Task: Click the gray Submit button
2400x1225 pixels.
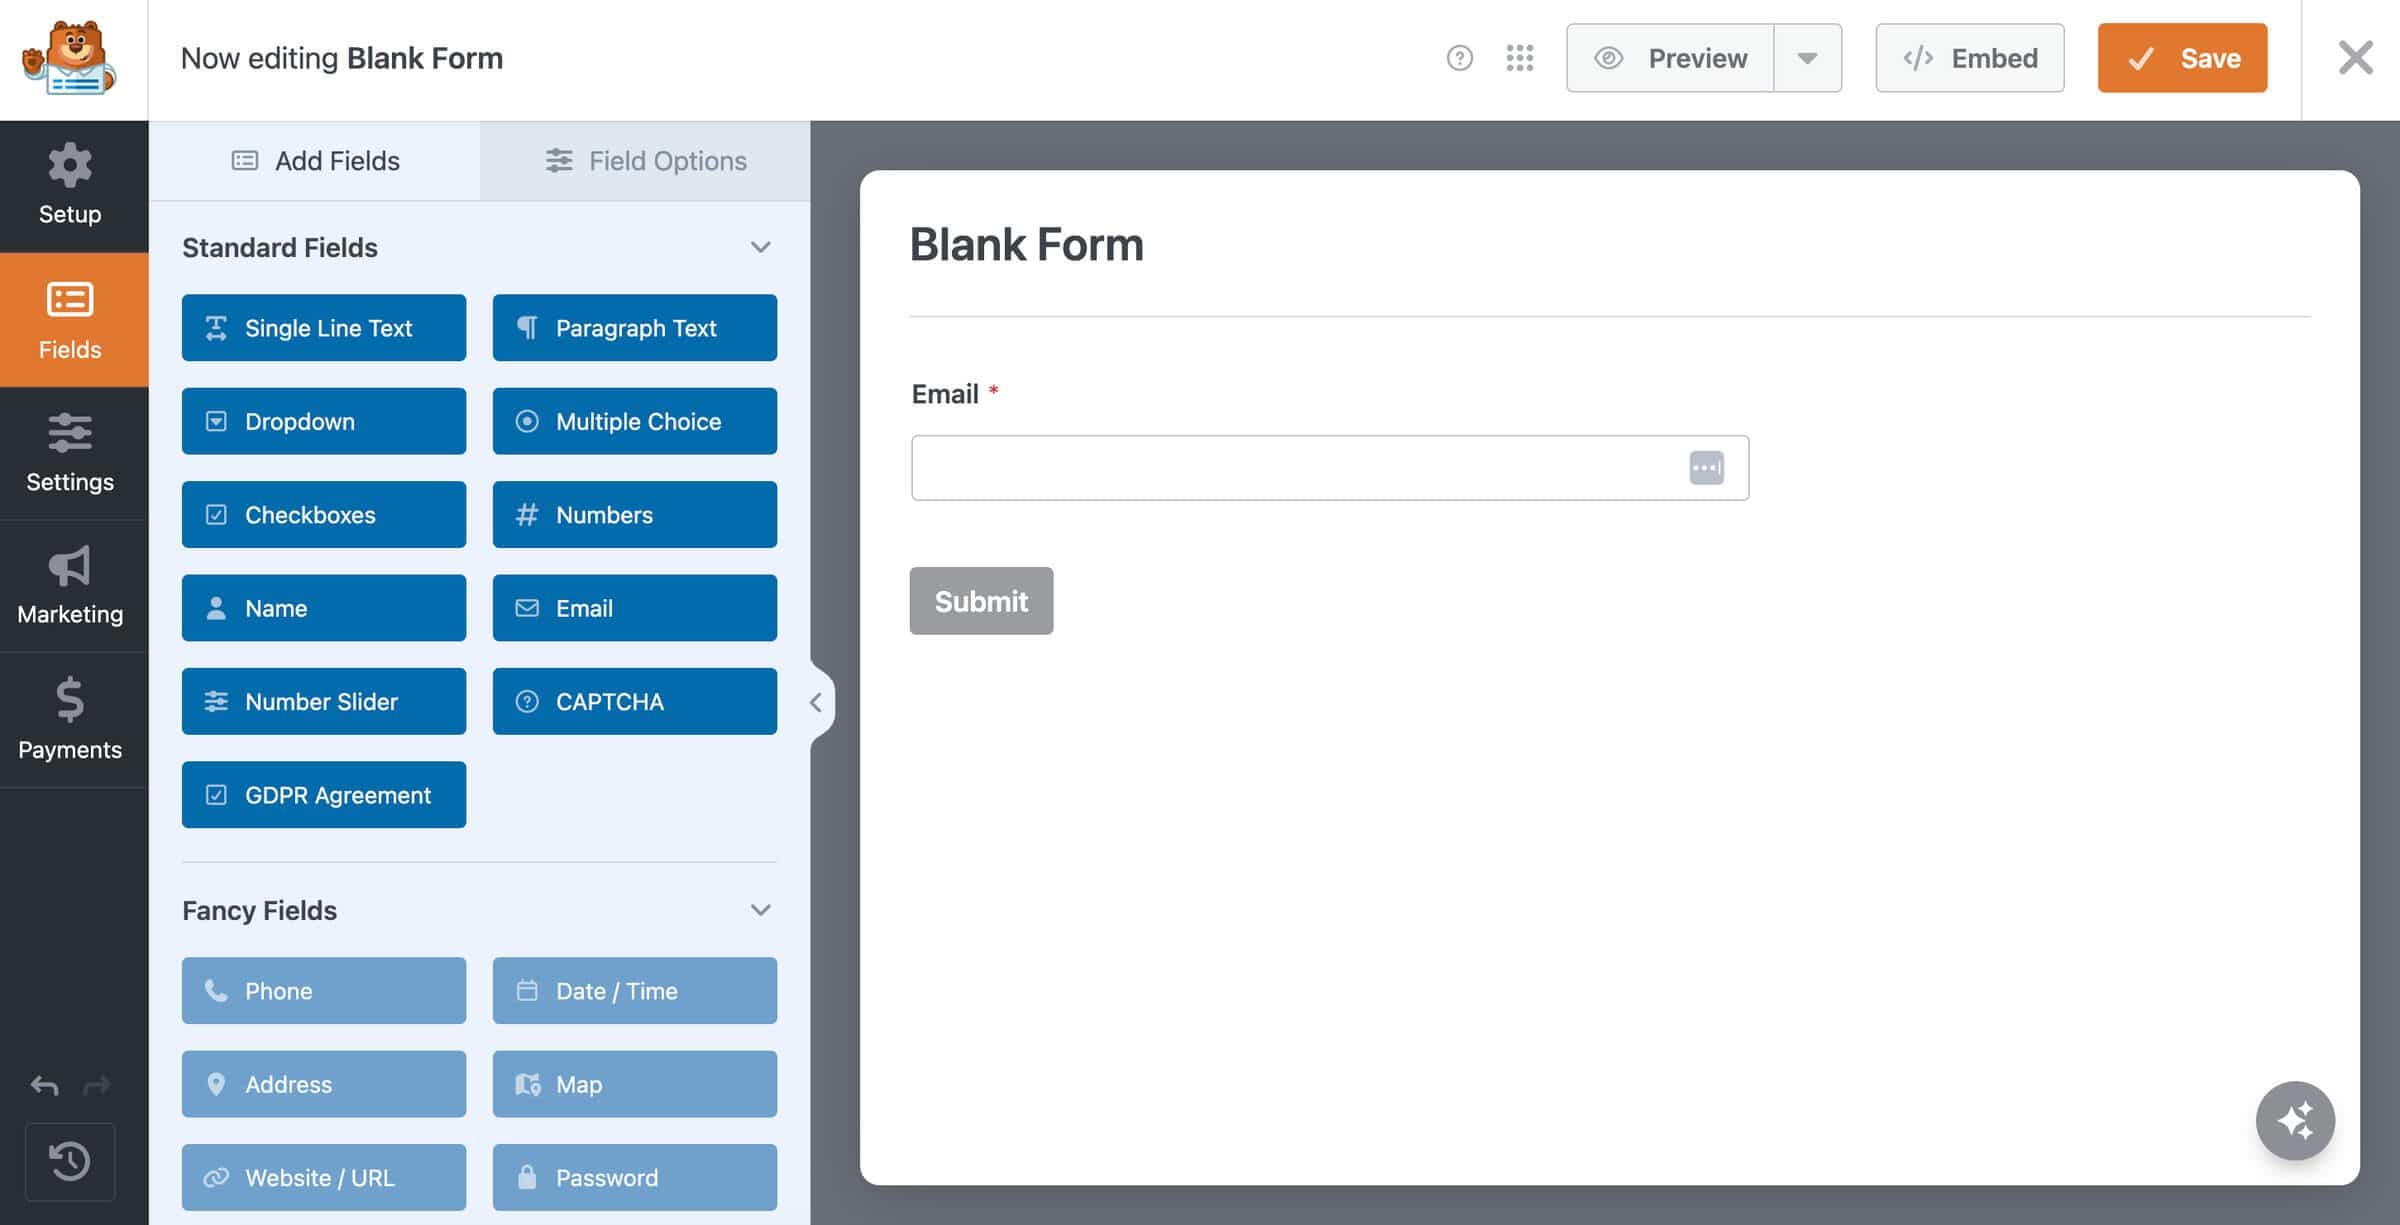Action: tap(981, 601)
